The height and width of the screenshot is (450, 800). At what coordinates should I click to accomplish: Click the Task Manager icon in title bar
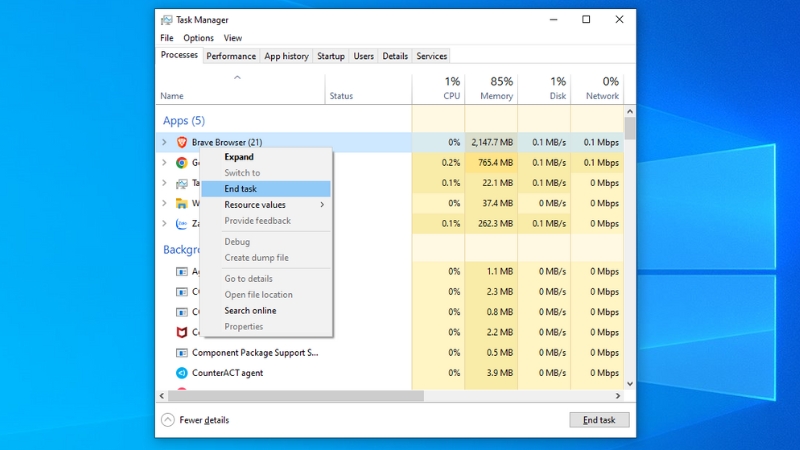165,19
